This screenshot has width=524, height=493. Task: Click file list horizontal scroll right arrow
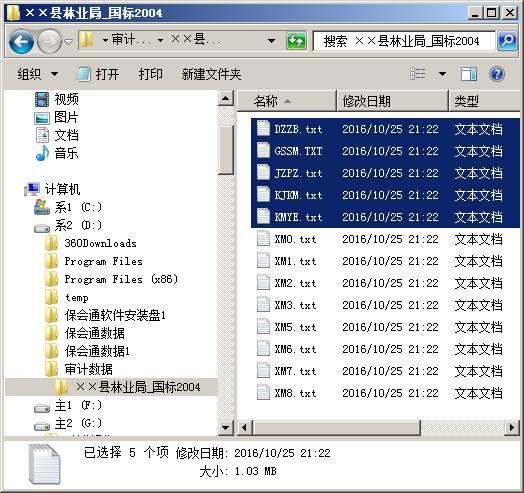pyautogui.click(x=512, y=427)
